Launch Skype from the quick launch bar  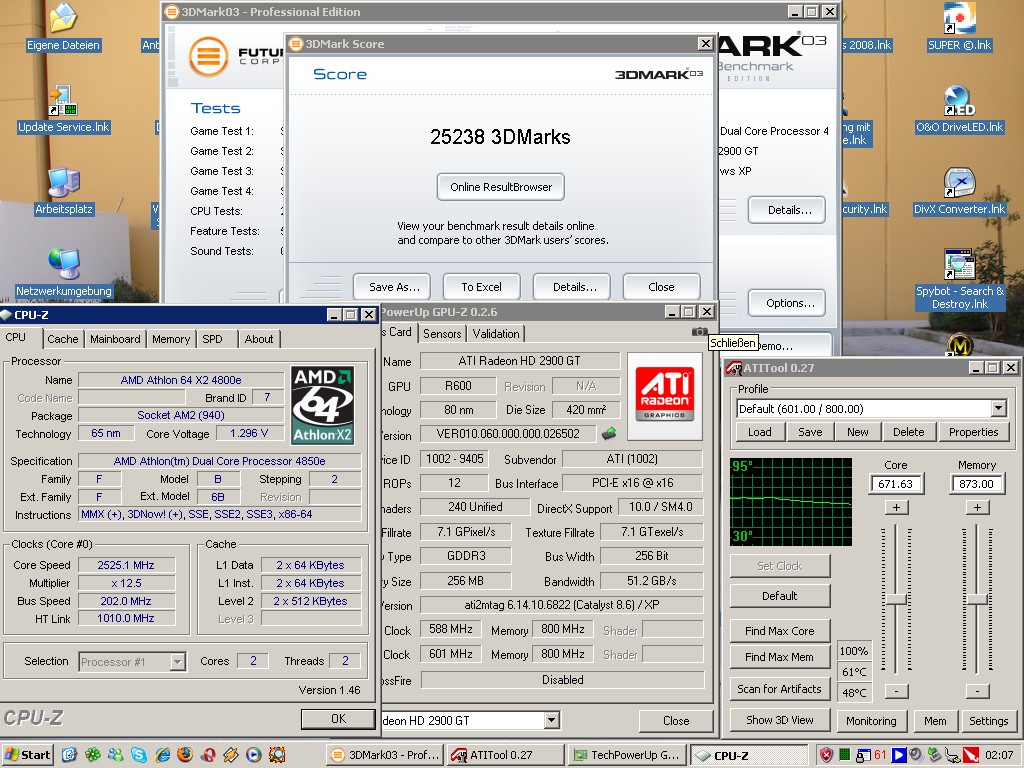(x=138, y=754)
